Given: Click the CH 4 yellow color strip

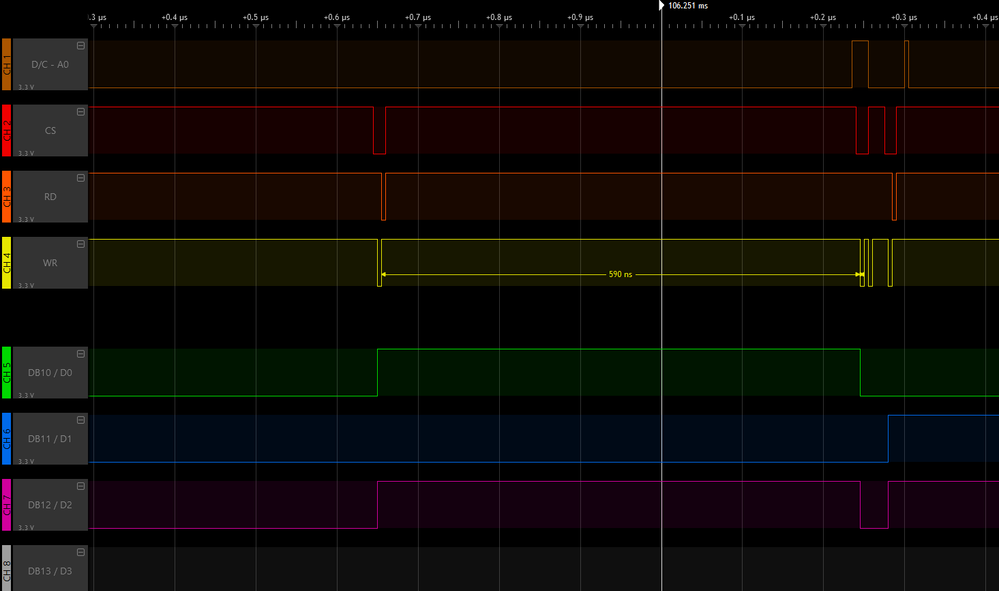Looking at the screenshot, I should (6, 263).
